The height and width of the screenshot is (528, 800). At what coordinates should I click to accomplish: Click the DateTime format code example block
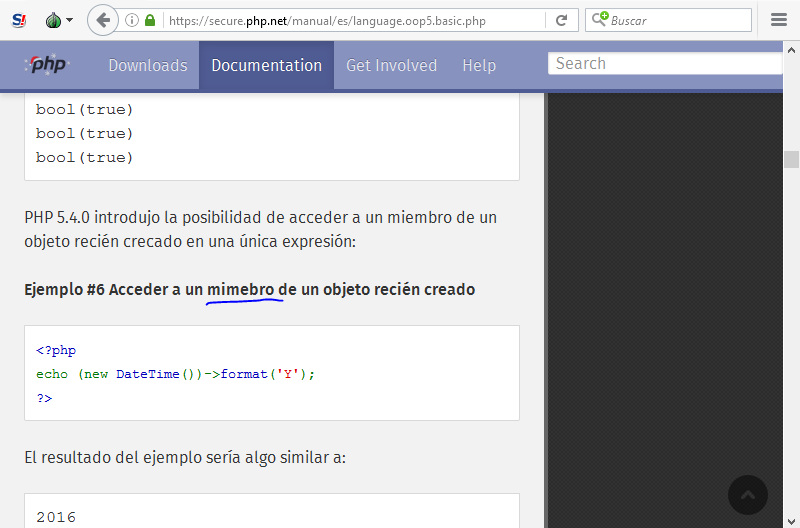click(x=271, y=373)
